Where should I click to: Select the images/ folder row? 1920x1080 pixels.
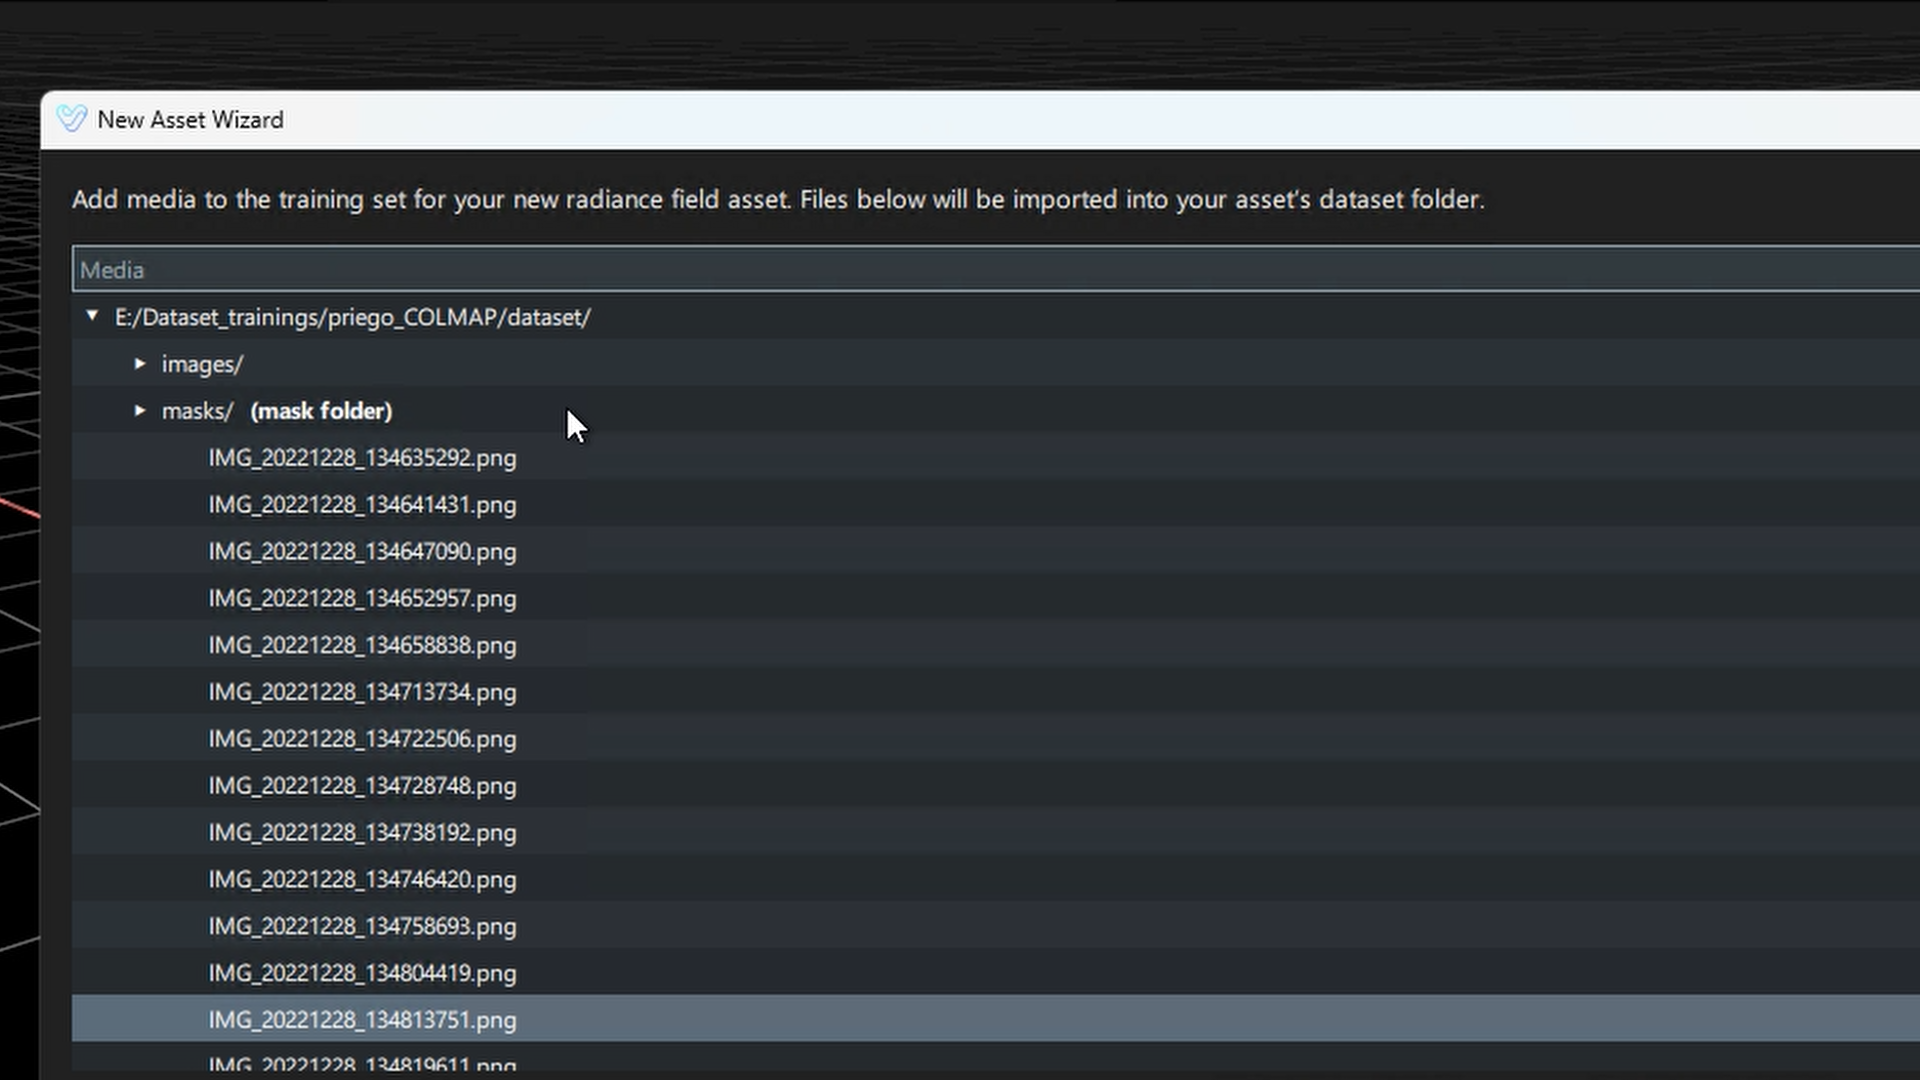(x=996, y=364)
